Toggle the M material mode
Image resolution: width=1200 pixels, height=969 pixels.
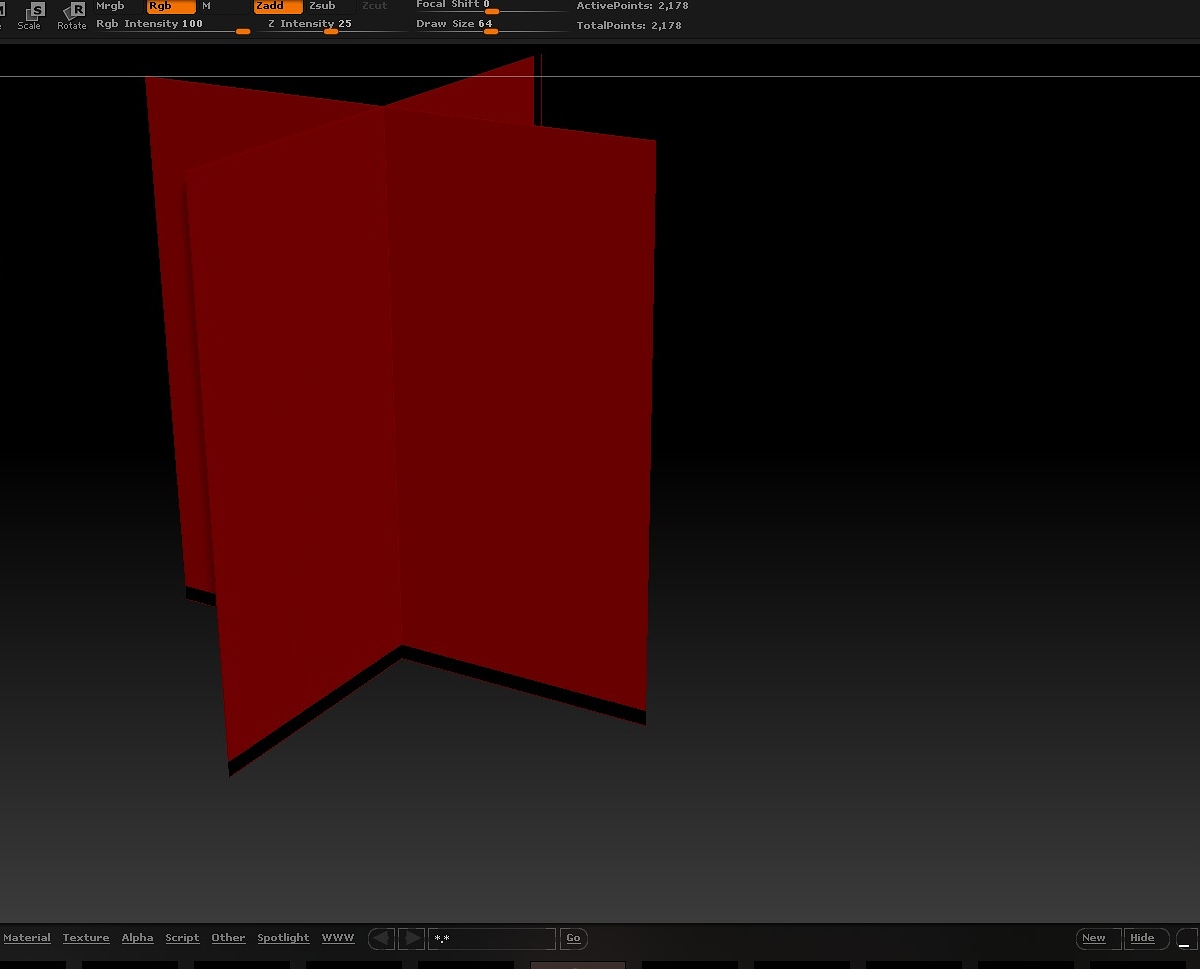point(224,6)
